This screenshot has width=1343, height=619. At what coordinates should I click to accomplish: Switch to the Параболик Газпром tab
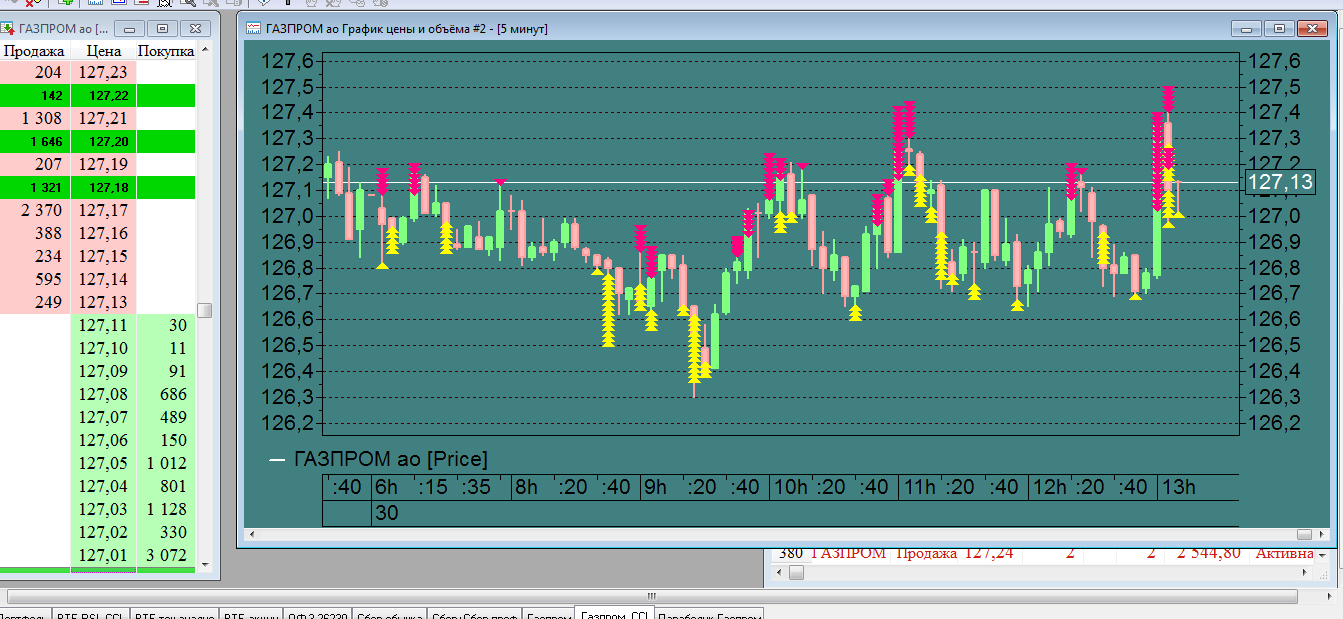point(709,616)
